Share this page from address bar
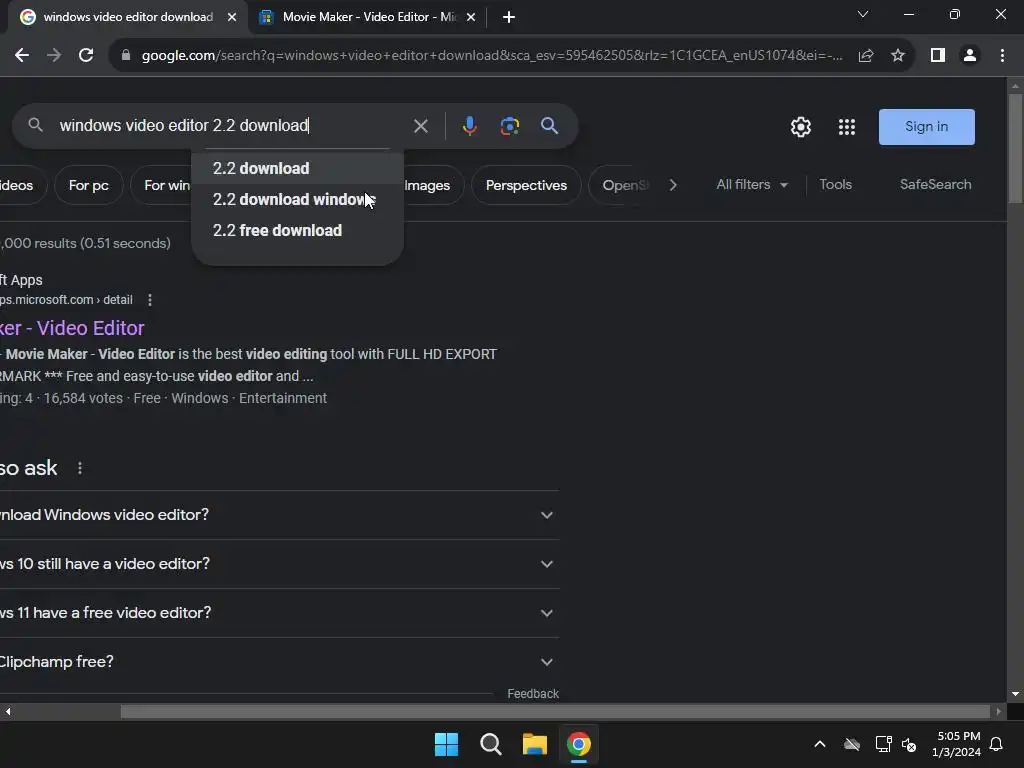Screen dimensions: 1024x768 click(866, 56)
